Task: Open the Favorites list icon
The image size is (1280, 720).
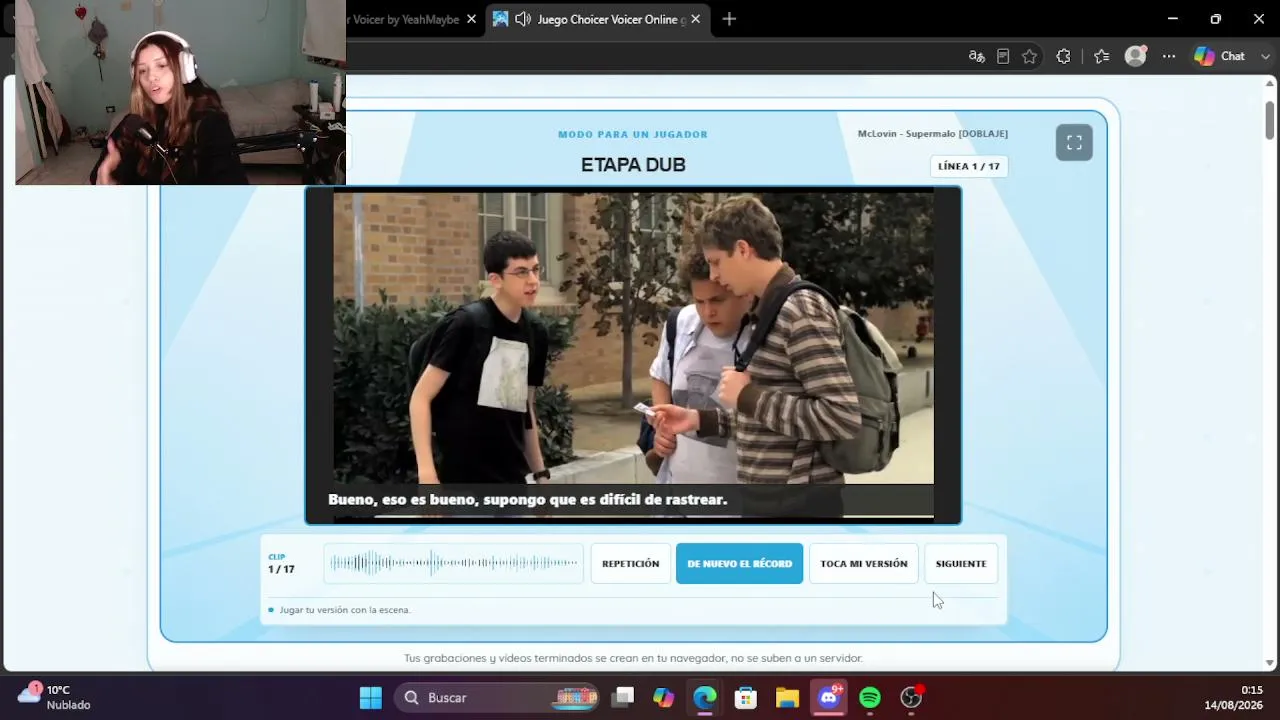Action: (1101, 56)
